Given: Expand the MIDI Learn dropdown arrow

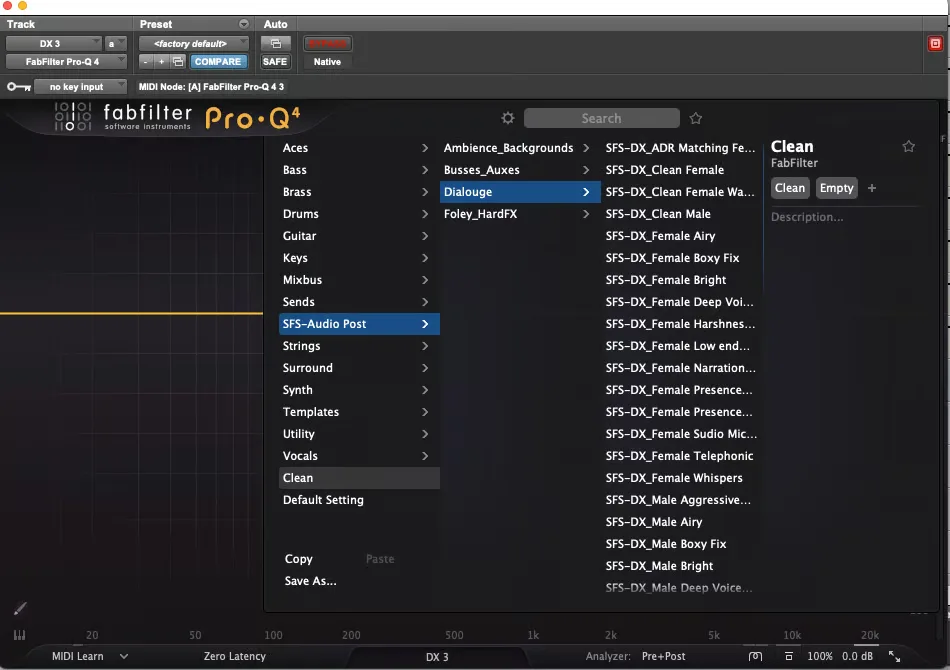Looking at the screenshot, I should [x=124, y=656].
